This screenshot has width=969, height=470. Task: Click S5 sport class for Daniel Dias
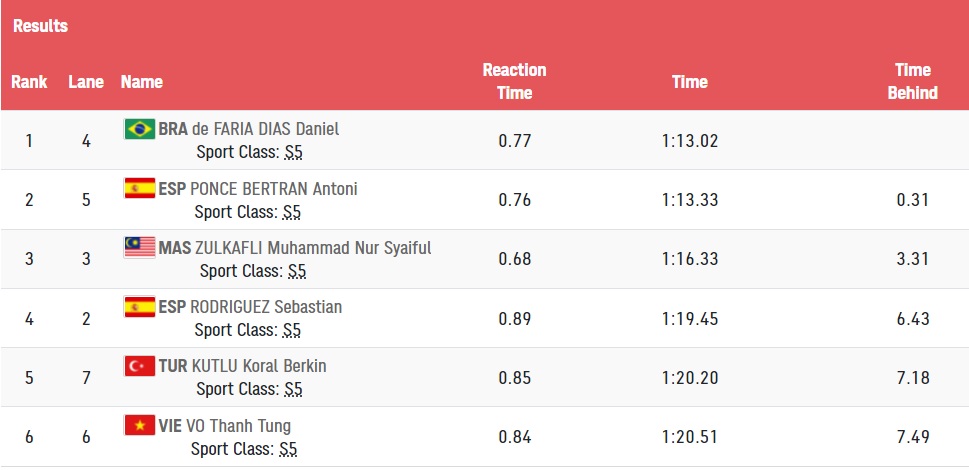pyautogui.click(x=294, y=152)
